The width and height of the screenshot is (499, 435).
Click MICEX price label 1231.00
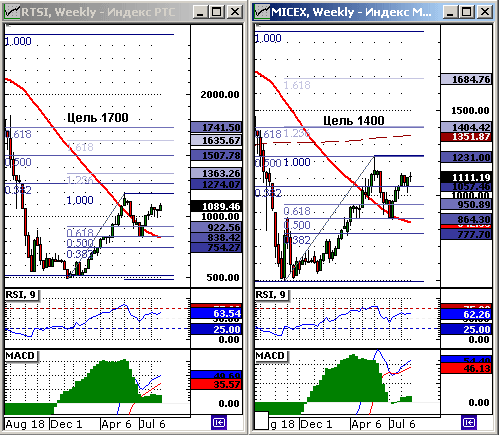pyautogui.click(x=466, y=157)
